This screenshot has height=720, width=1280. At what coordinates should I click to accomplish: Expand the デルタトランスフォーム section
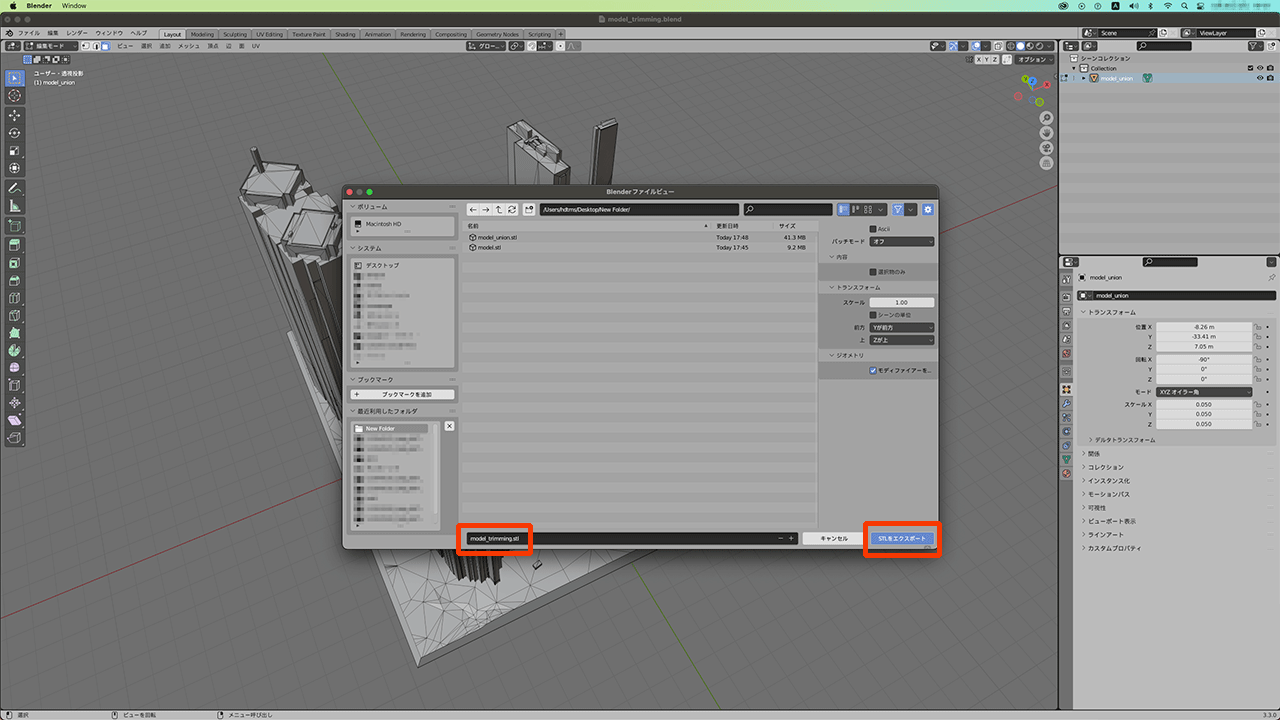1122,440
